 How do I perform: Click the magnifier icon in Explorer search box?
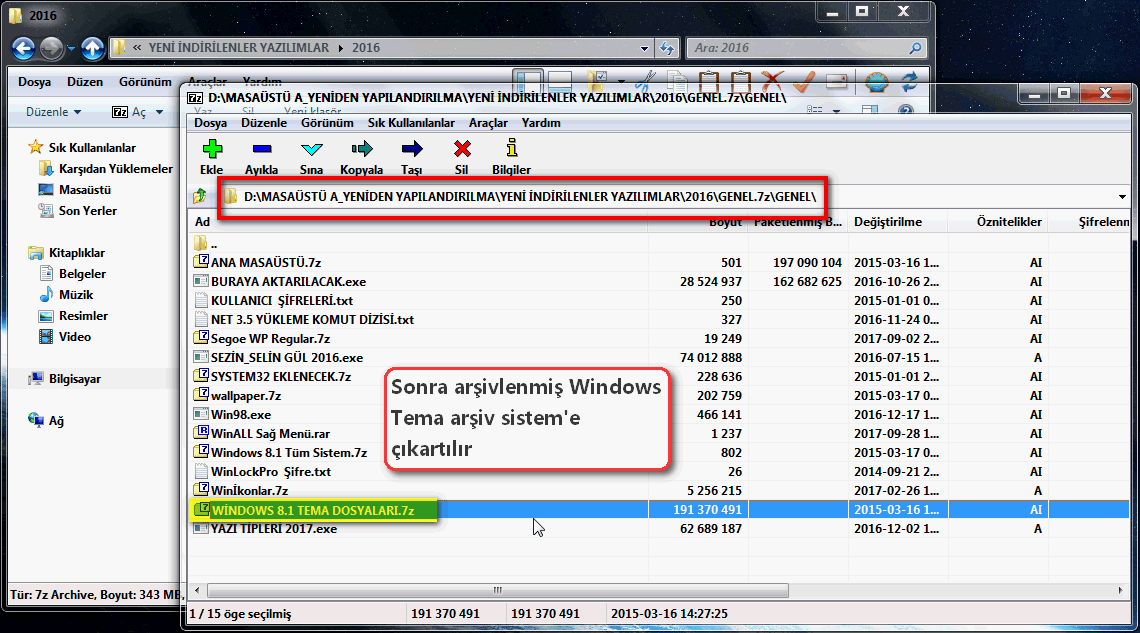(915, 48)
